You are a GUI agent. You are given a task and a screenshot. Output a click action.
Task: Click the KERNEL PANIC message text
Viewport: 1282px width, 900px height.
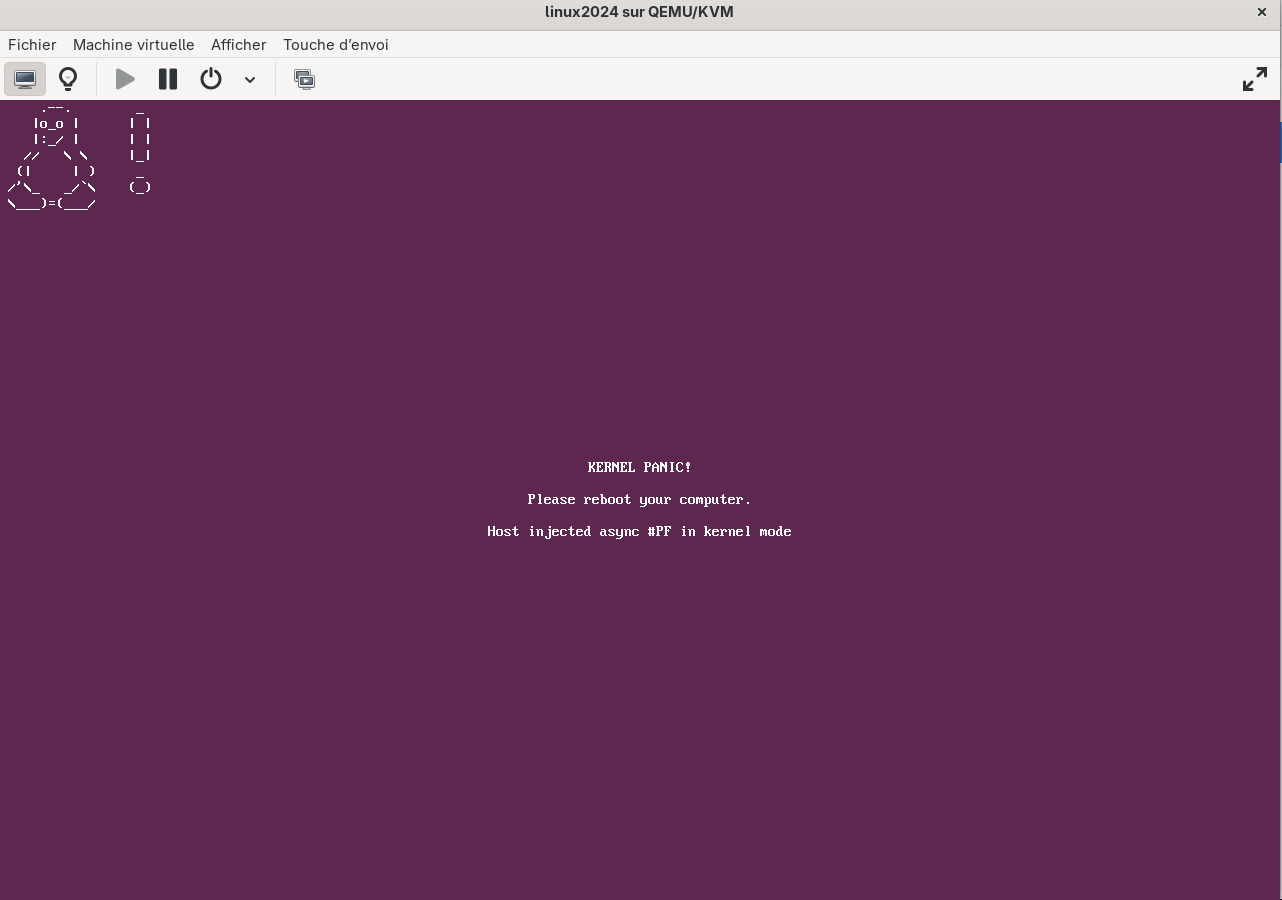(x=639, y=467)
